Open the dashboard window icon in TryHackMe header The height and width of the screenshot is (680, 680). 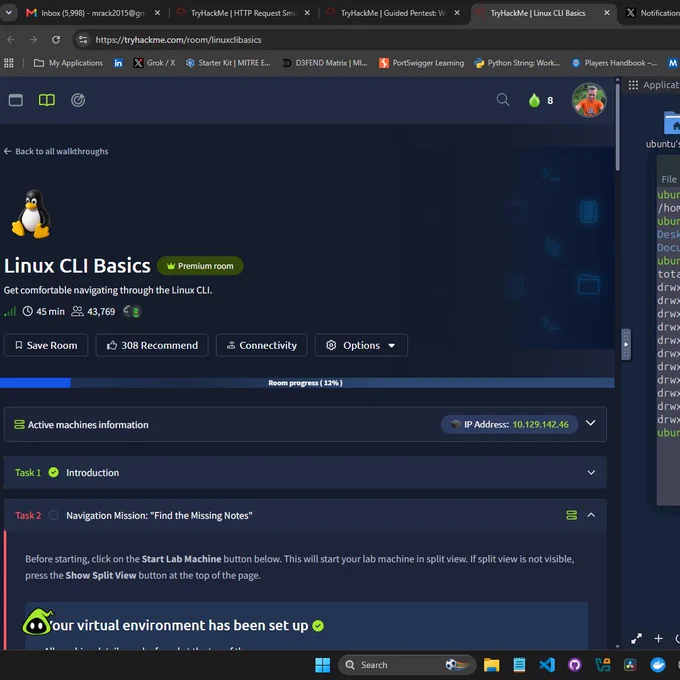(x=16, y=100)
